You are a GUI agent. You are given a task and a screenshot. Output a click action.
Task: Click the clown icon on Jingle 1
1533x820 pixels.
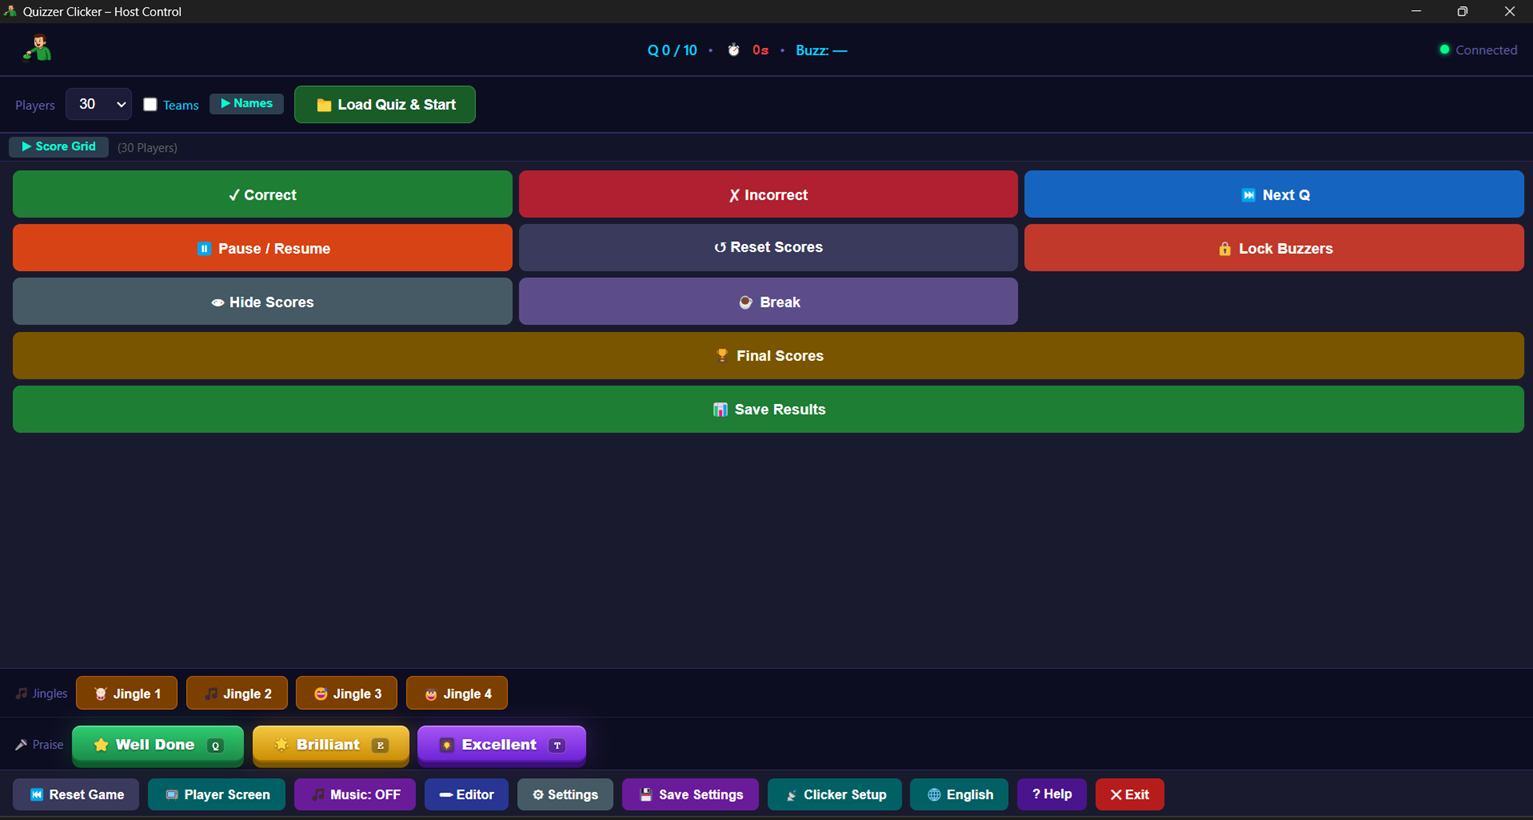[100, 693]
